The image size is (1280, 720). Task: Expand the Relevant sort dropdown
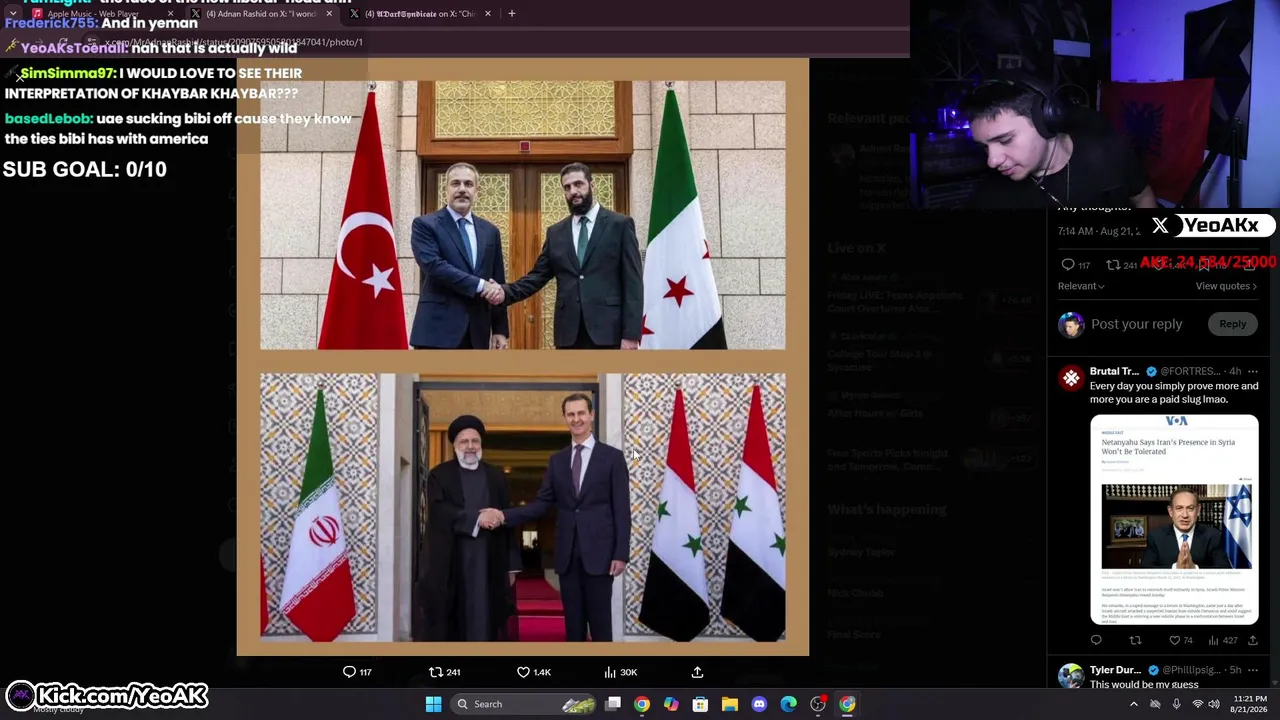[1081, 286]
